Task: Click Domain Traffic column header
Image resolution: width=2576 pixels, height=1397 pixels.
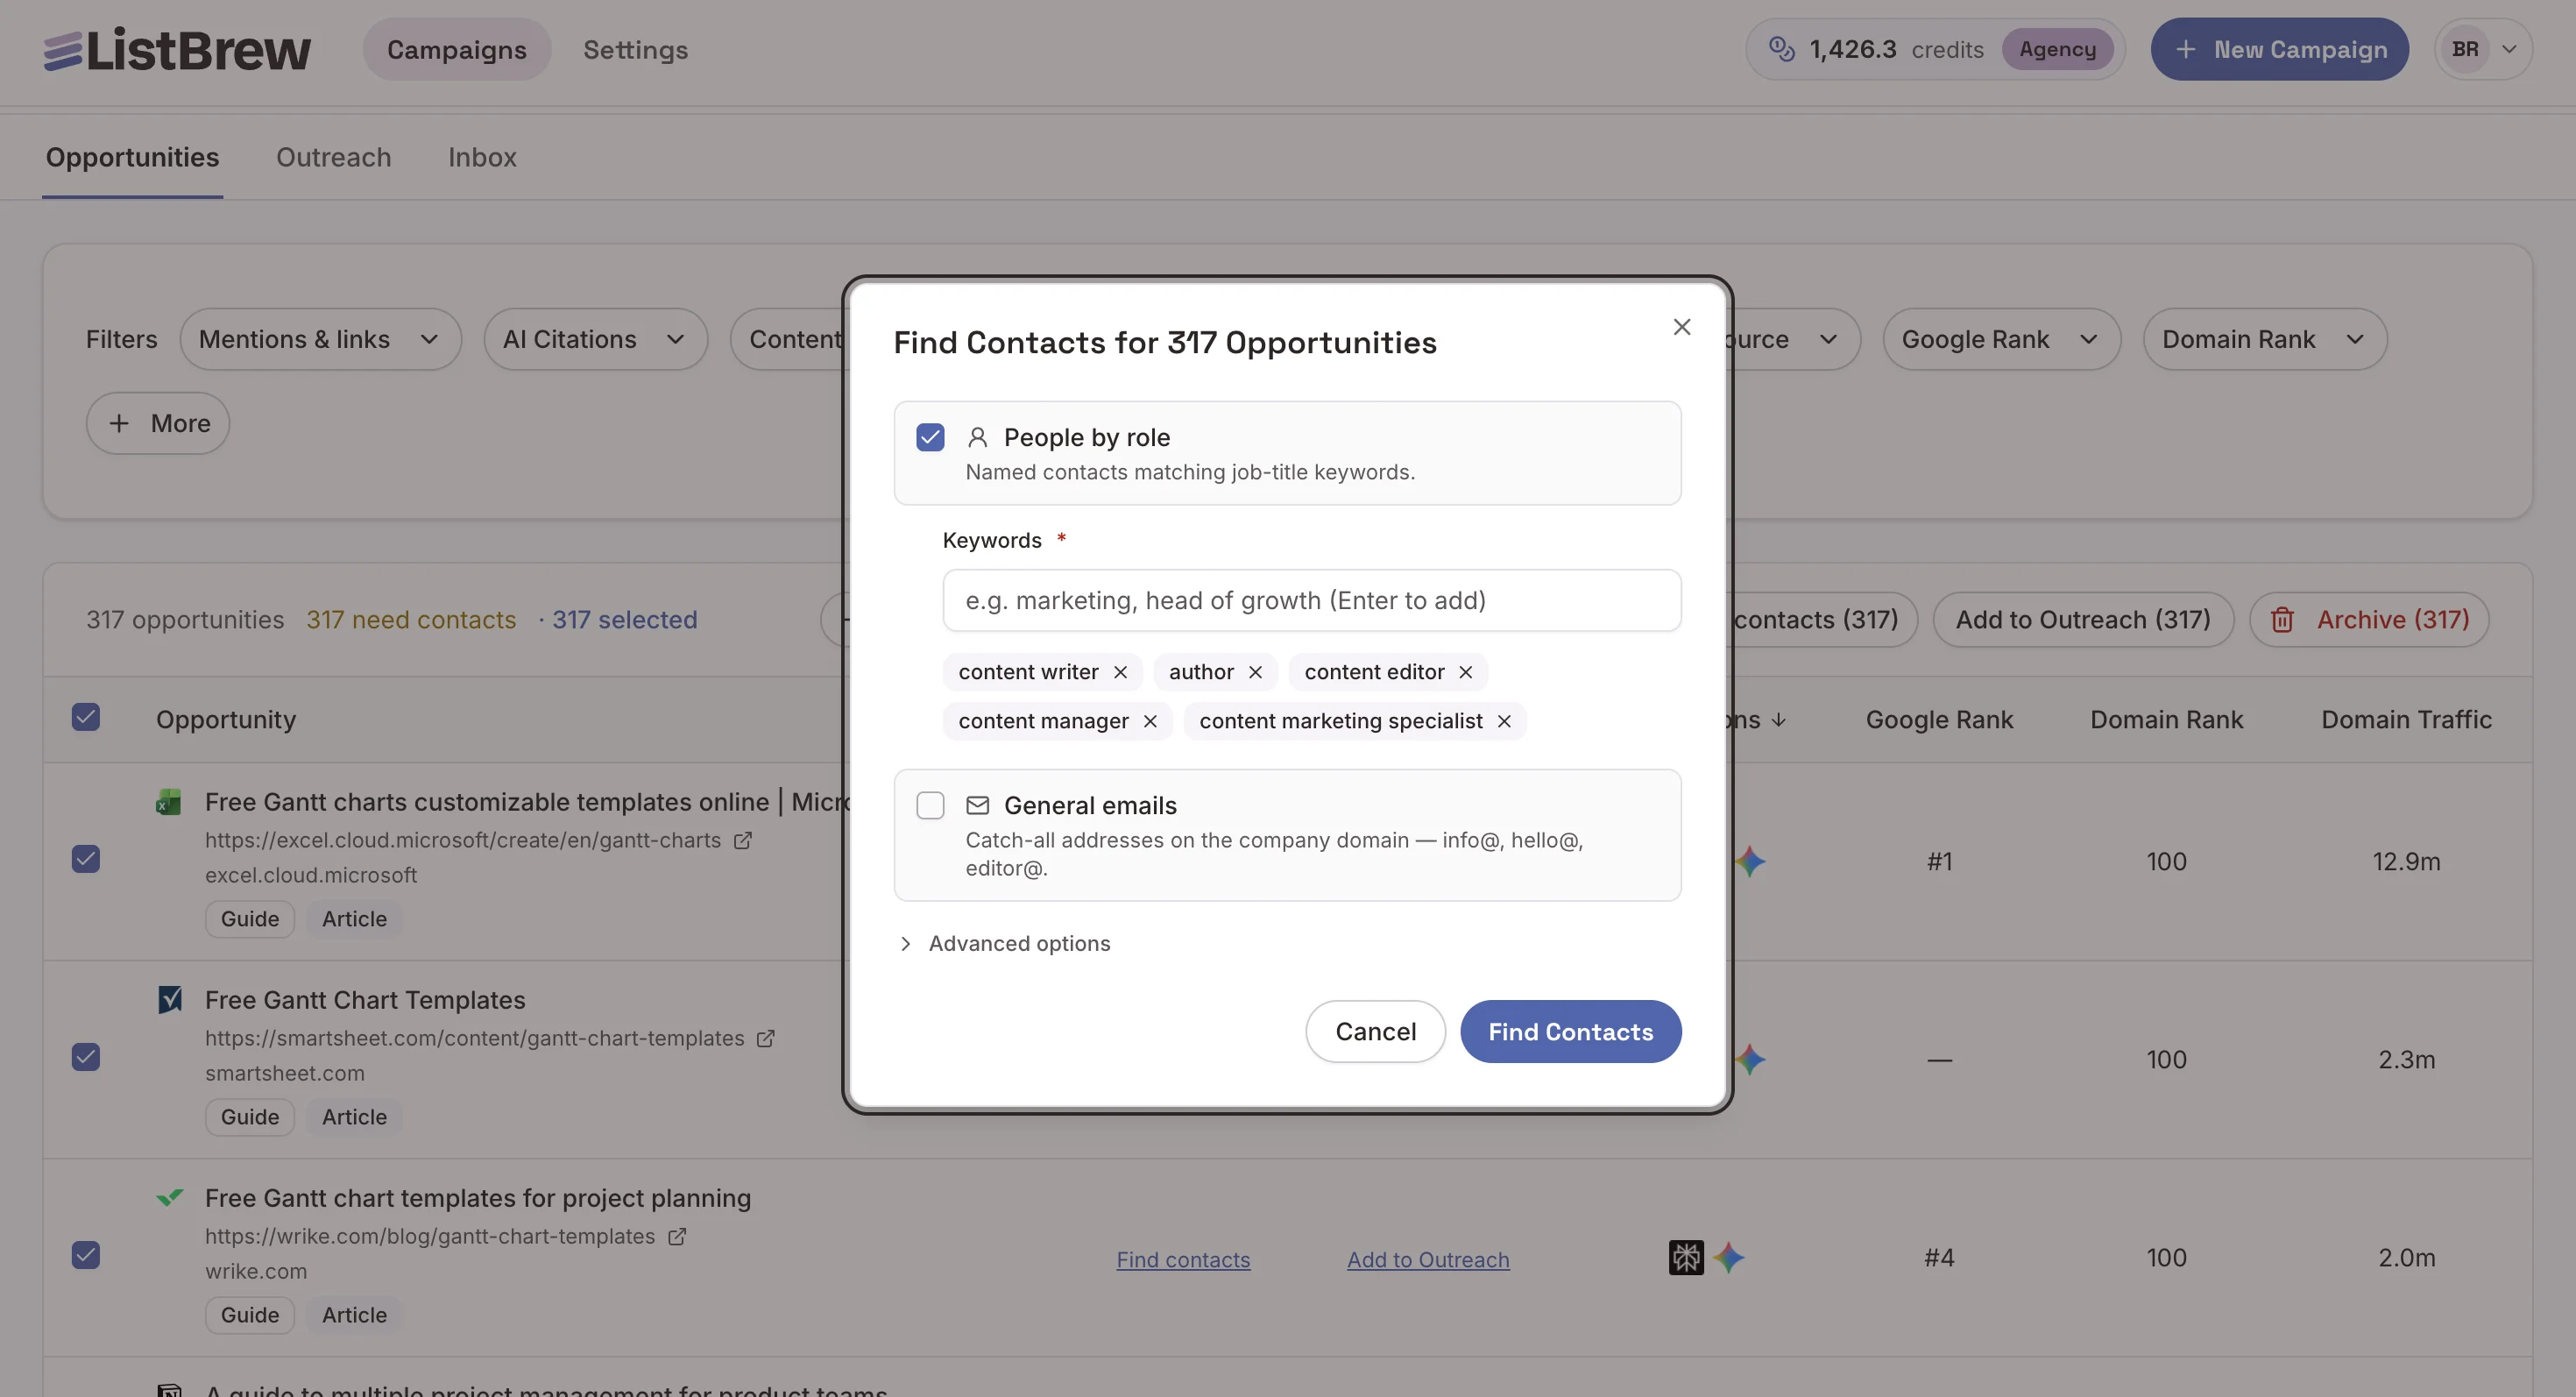Action: 2406,719
